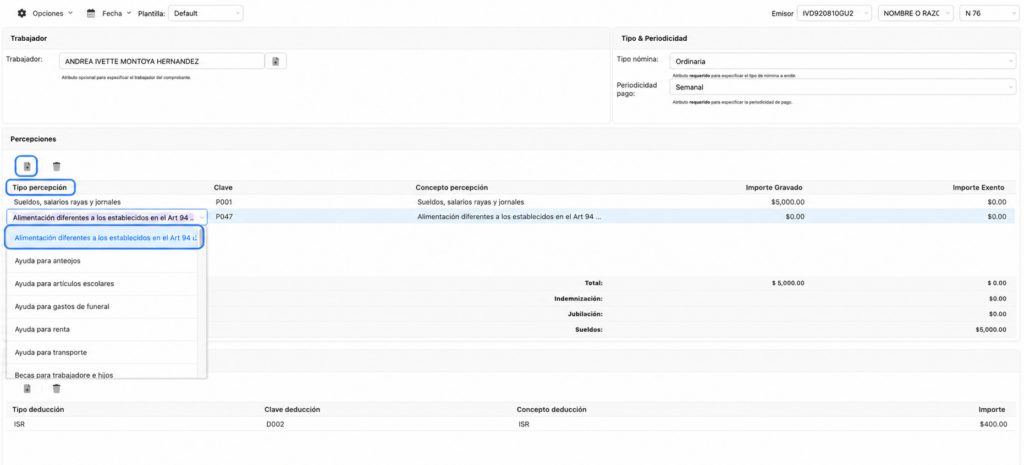Open the Alimentación tipo percepción combo box

(x=107, y=217)
